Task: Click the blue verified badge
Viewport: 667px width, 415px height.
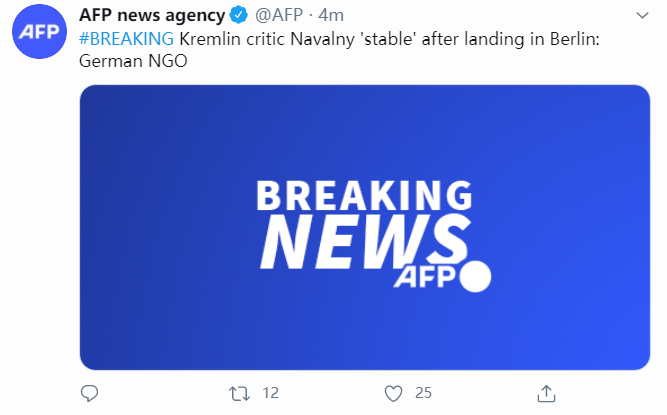Action: pyautogui.click(x=238, y=17)
